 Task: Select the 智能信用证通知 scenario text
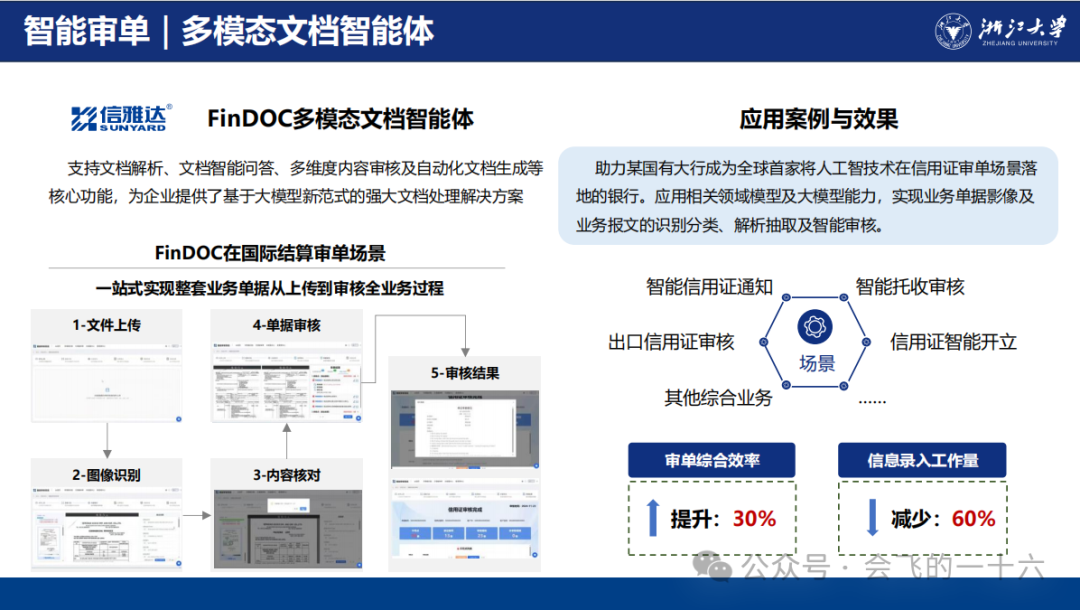[709, 286]
